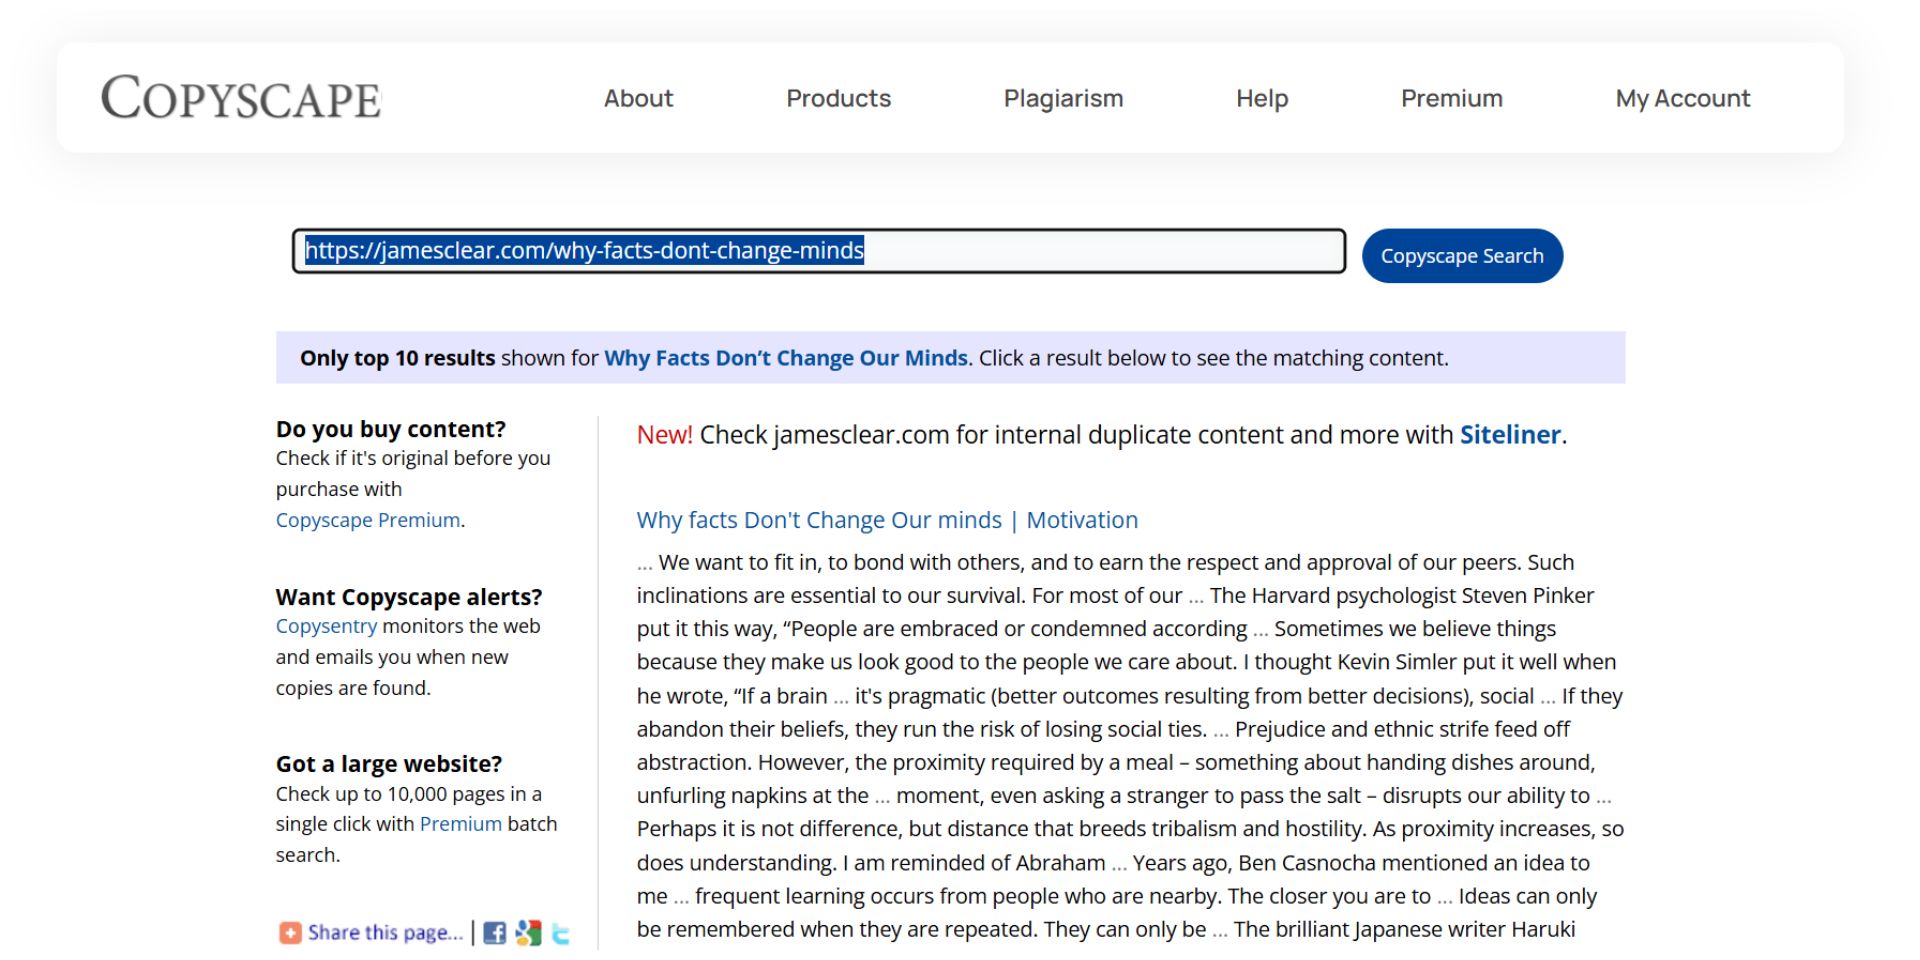
Task: Click the Premium batch search link
Action: click(460, 824)
